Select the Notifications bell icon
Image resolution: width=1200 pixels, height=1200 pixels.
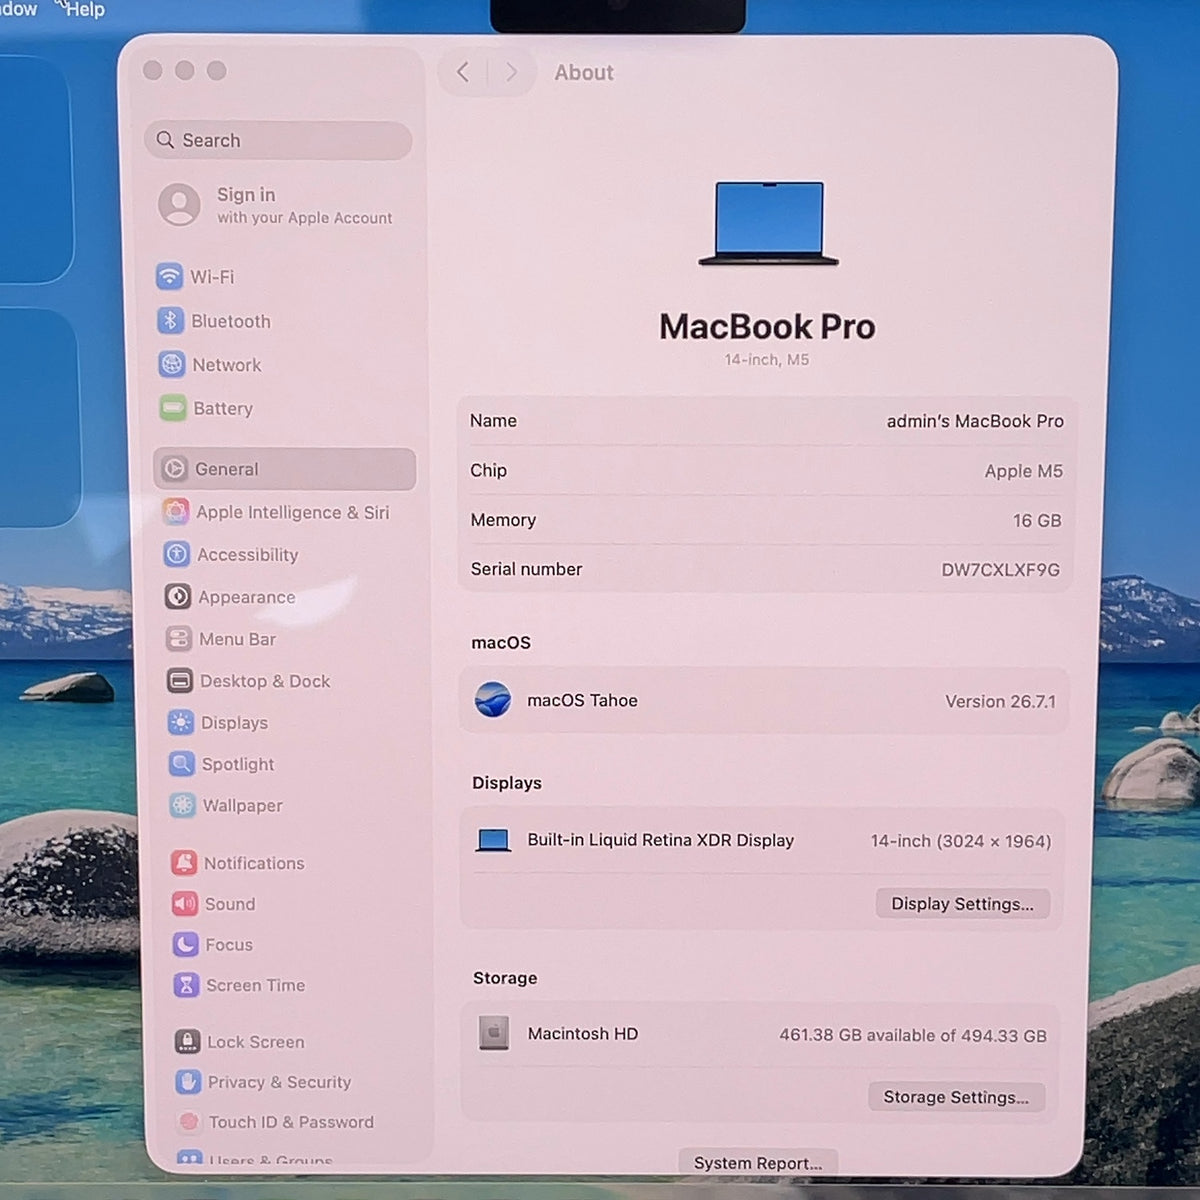coord(184,862)
